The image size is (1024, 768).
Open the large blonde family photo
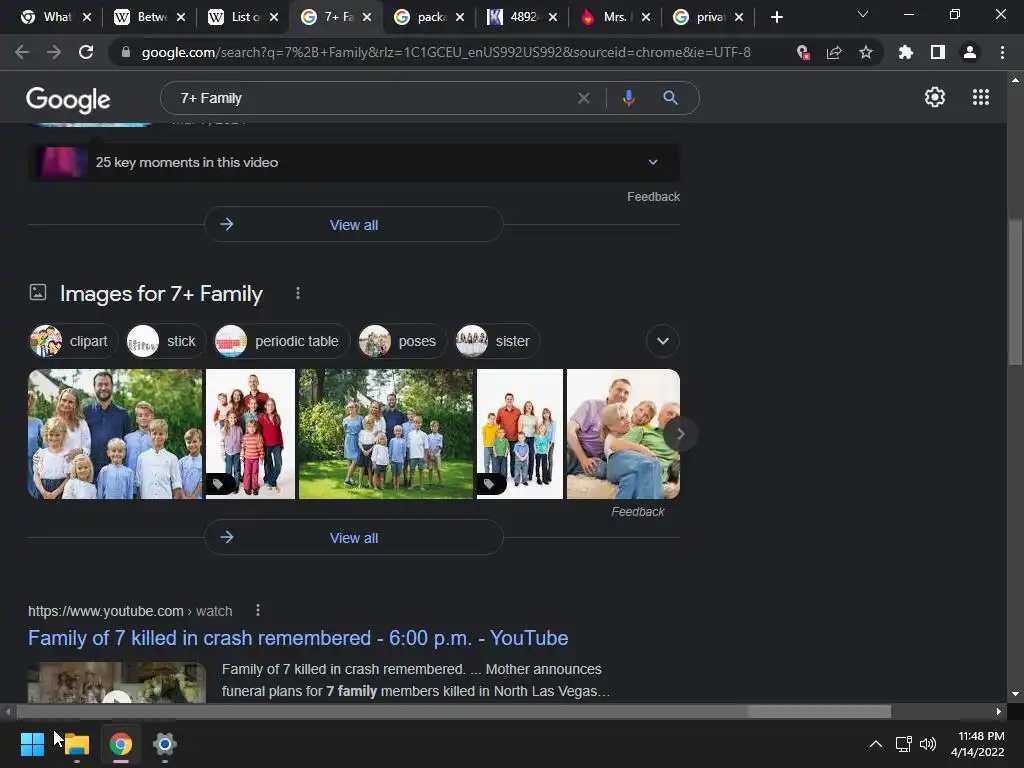pyautogui.click(x=115, y=434)
